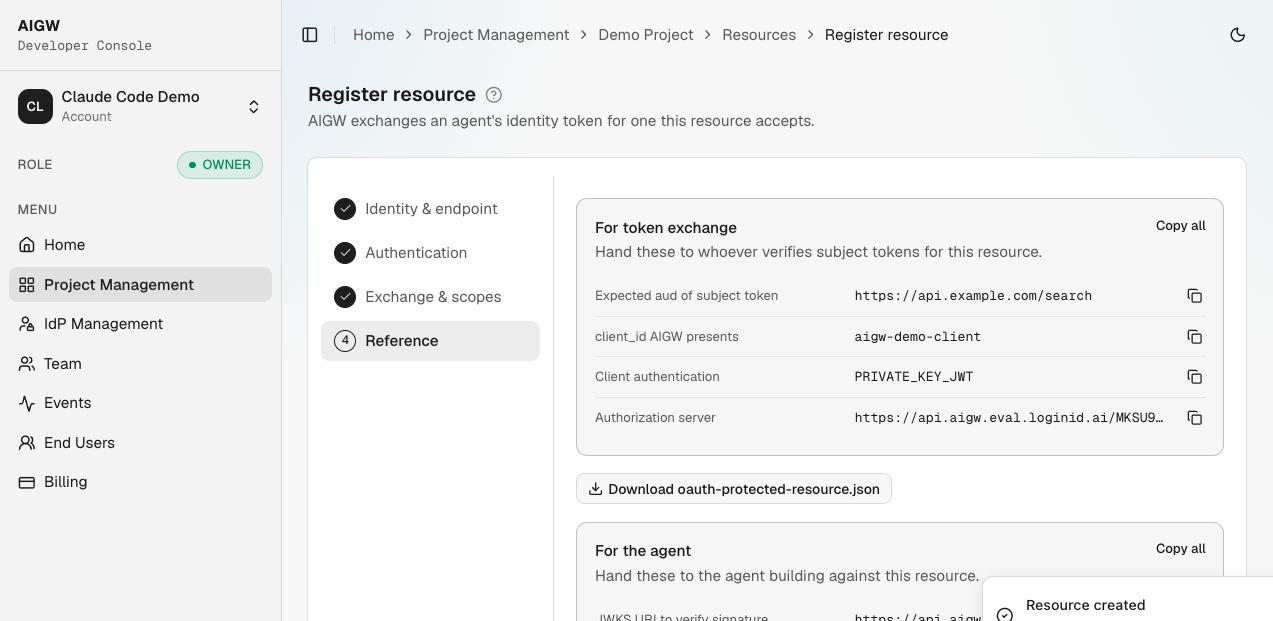Click Resources breadcrumb link
This screenshot has width=1273, height=621.
[759, 35]
